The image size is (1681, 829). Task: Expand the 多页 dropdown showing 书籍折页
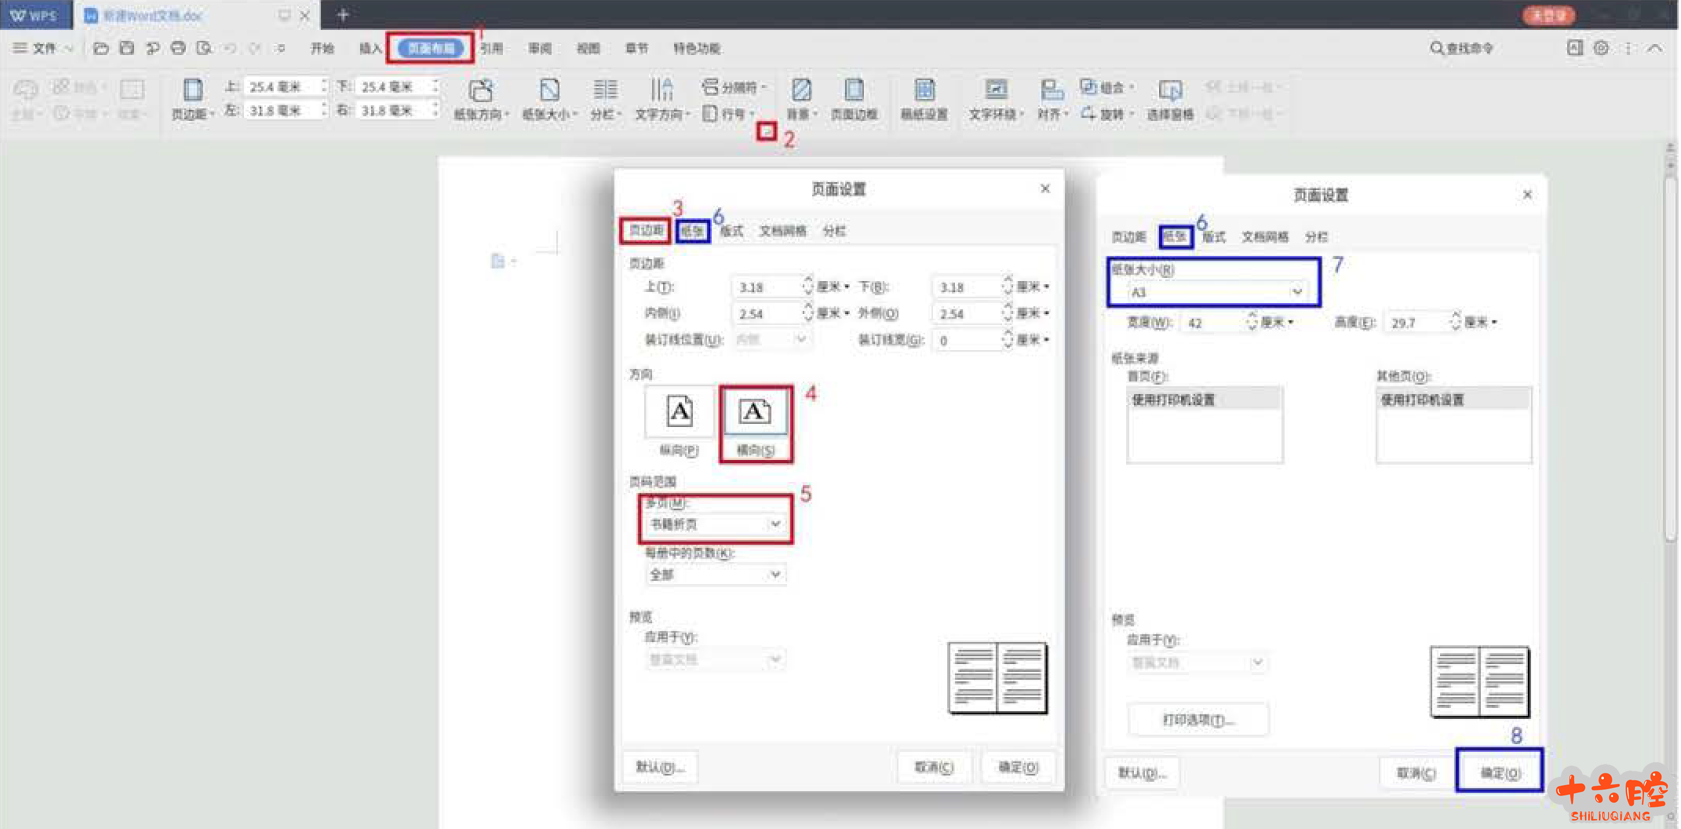coord(715,524)
